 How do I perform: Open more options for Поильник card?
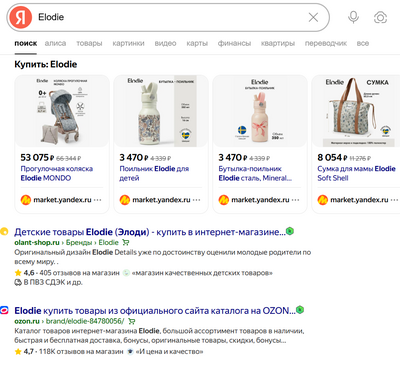[x=196, y=200]
